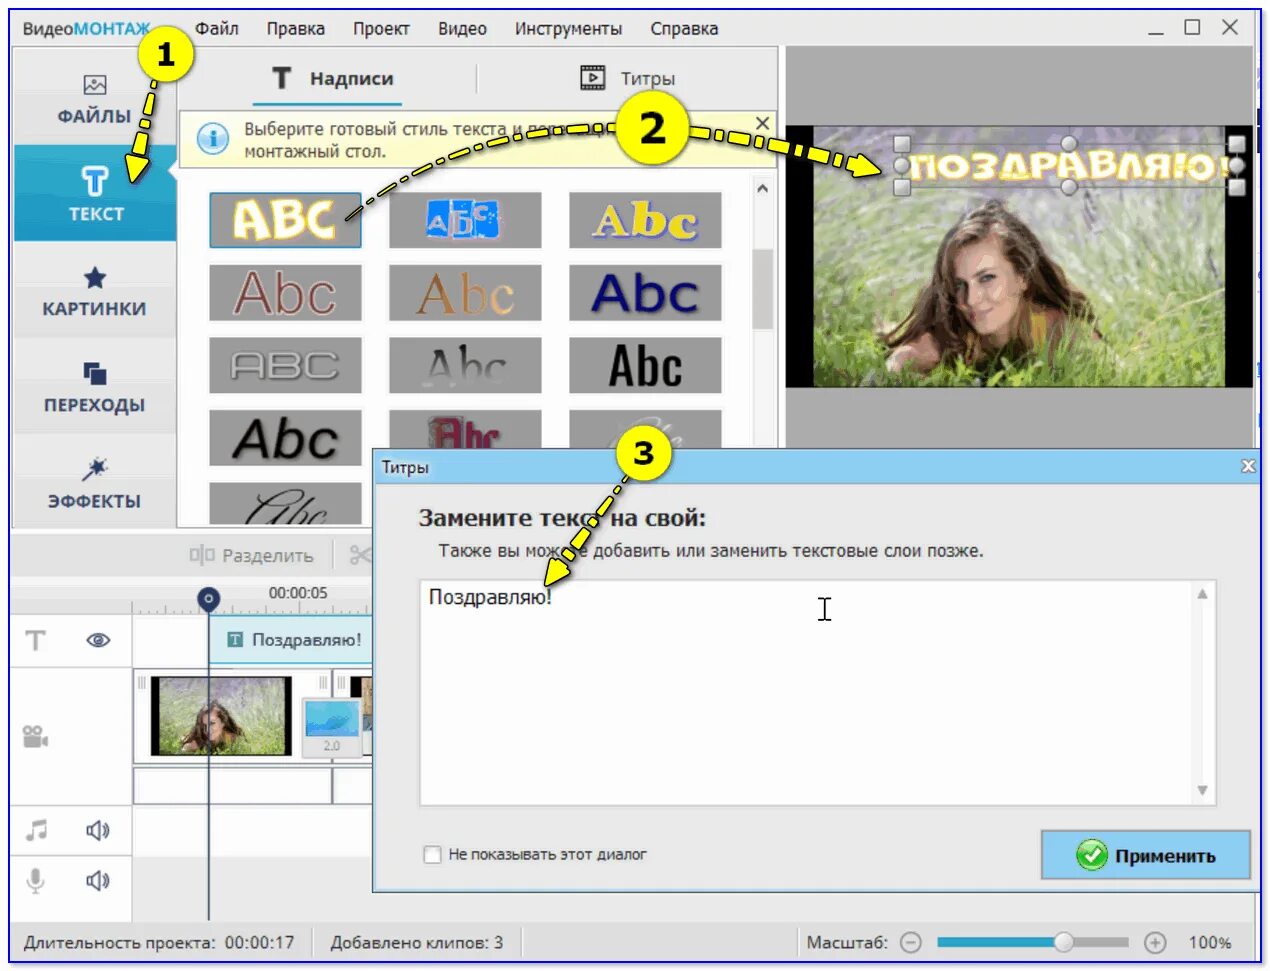
Task: Click the video camera track icon
Action: point(35,737)
